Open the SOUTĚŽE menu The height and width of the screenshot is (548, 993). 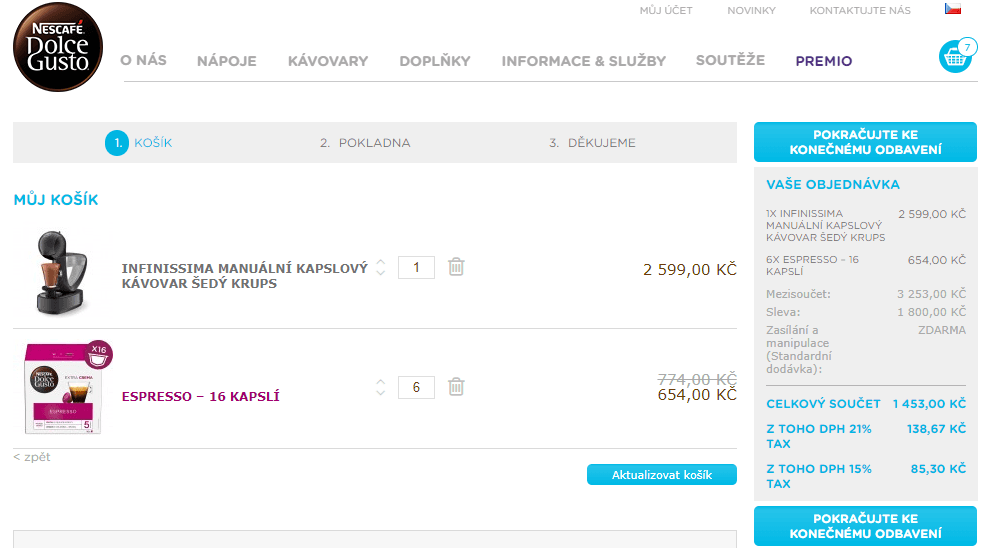pyautogui.click(x=730, y=60)
